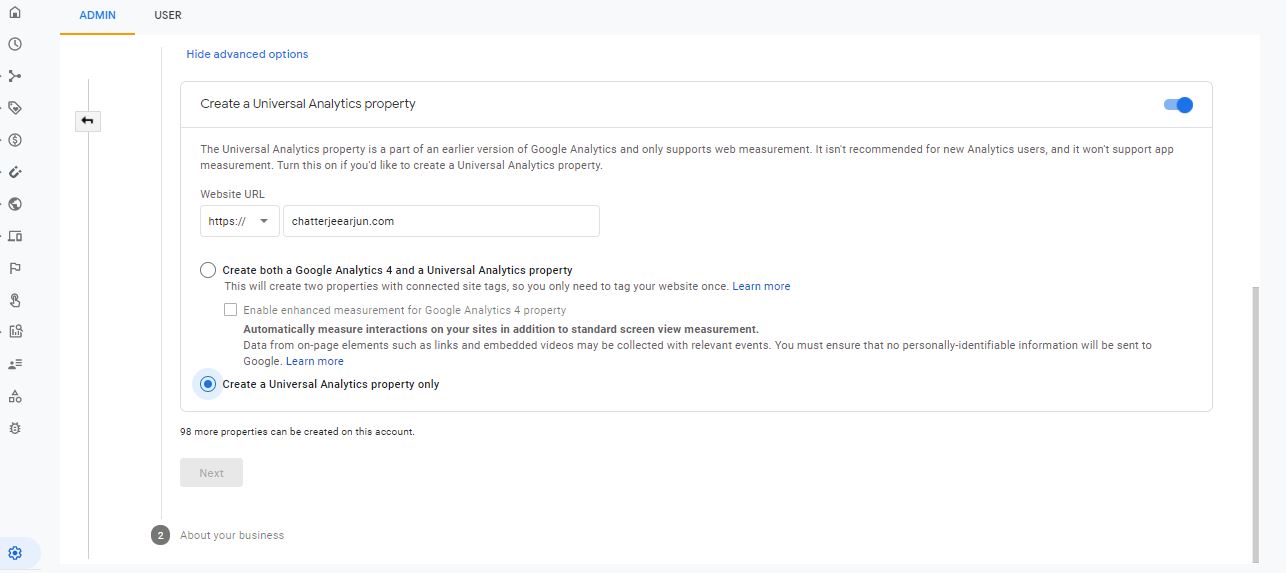This screenshot has width=1286, height=573.
Task: Open the DebugView bug icon in sidebar
Action: (15, 428)
